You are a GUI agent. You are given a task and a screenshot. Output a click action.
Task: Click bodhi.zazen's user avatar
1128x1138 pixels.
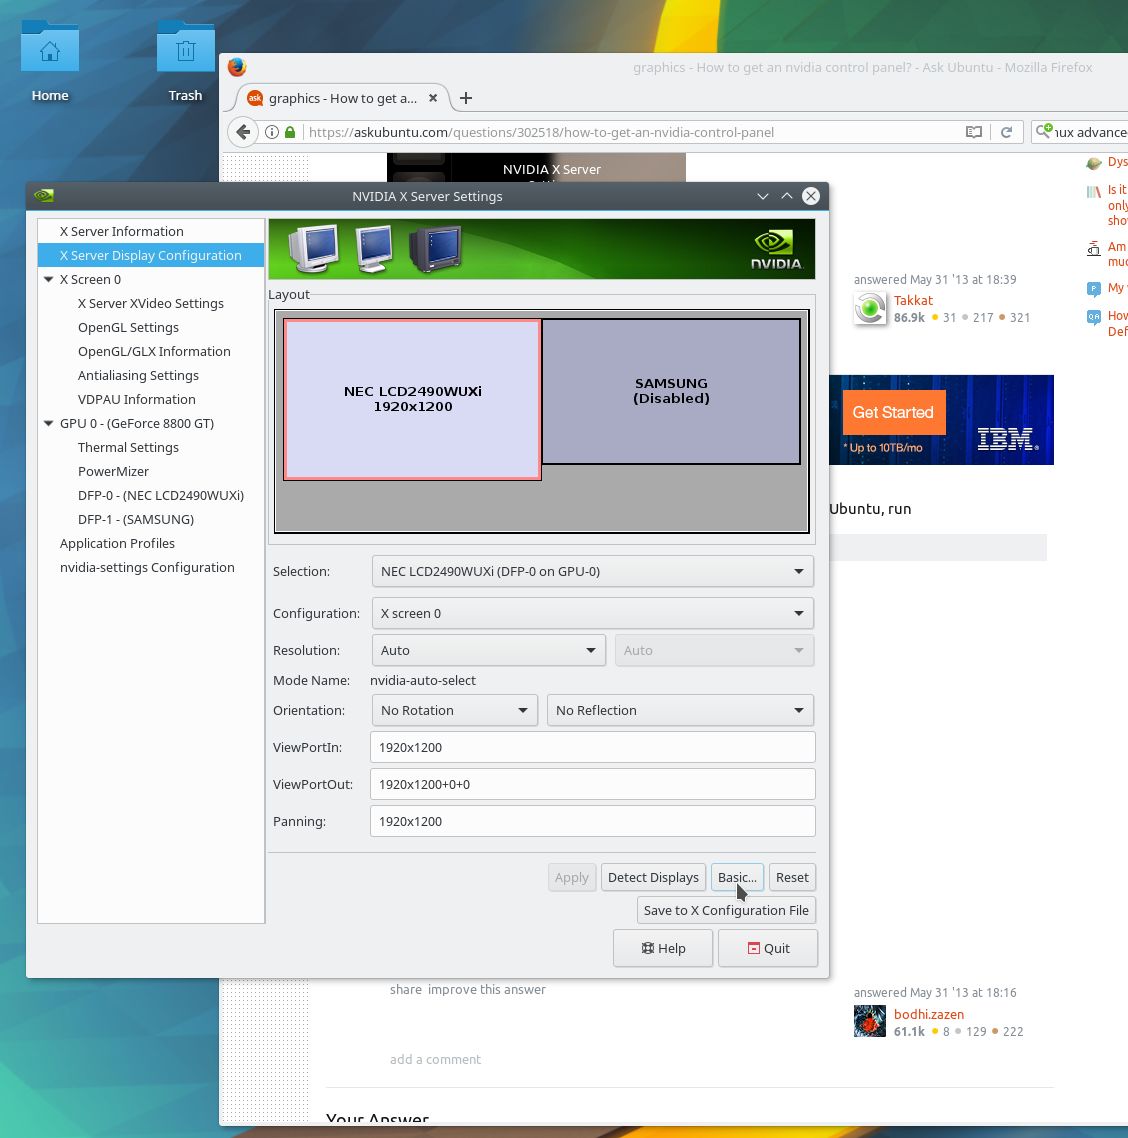tap(870, 1021)
